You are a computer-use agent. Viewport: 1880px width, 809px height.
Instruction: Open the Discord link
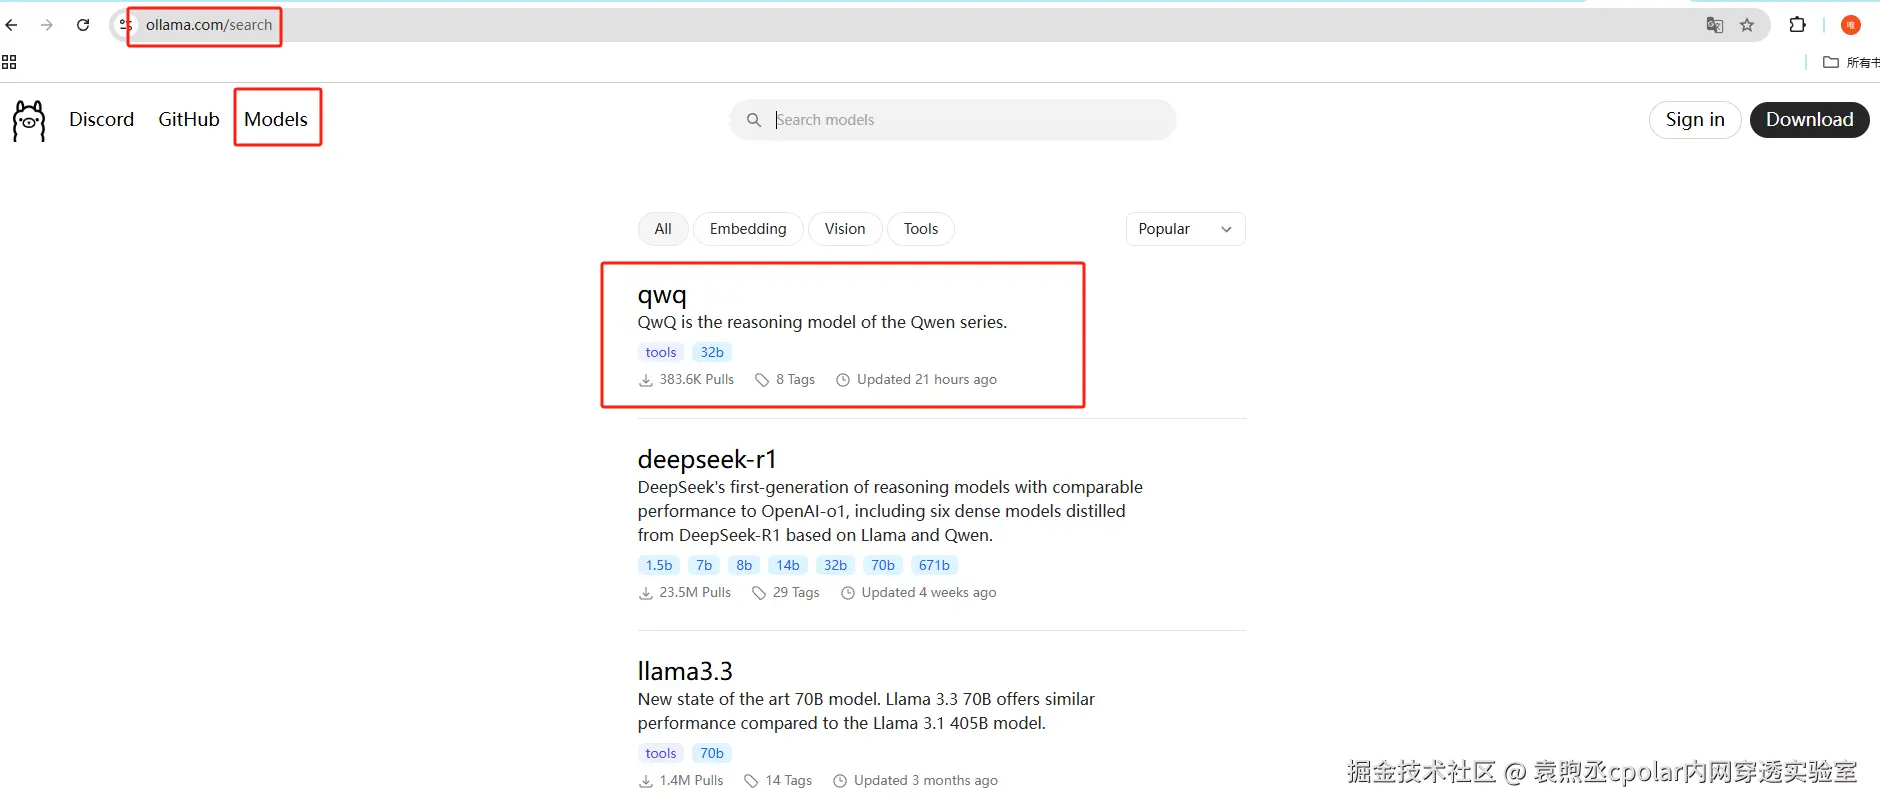[x=101, y=119]
